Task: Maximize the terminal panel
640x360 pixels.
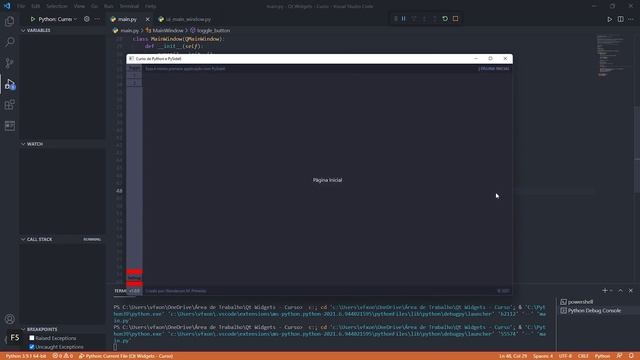Action: coord(620,290)
